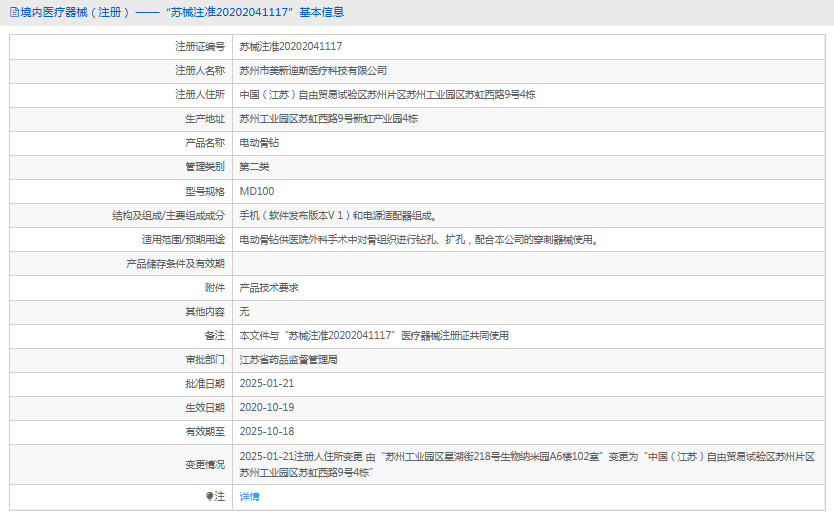
Task: Select expiry date 2025-10-18
Action: (266, 431)
